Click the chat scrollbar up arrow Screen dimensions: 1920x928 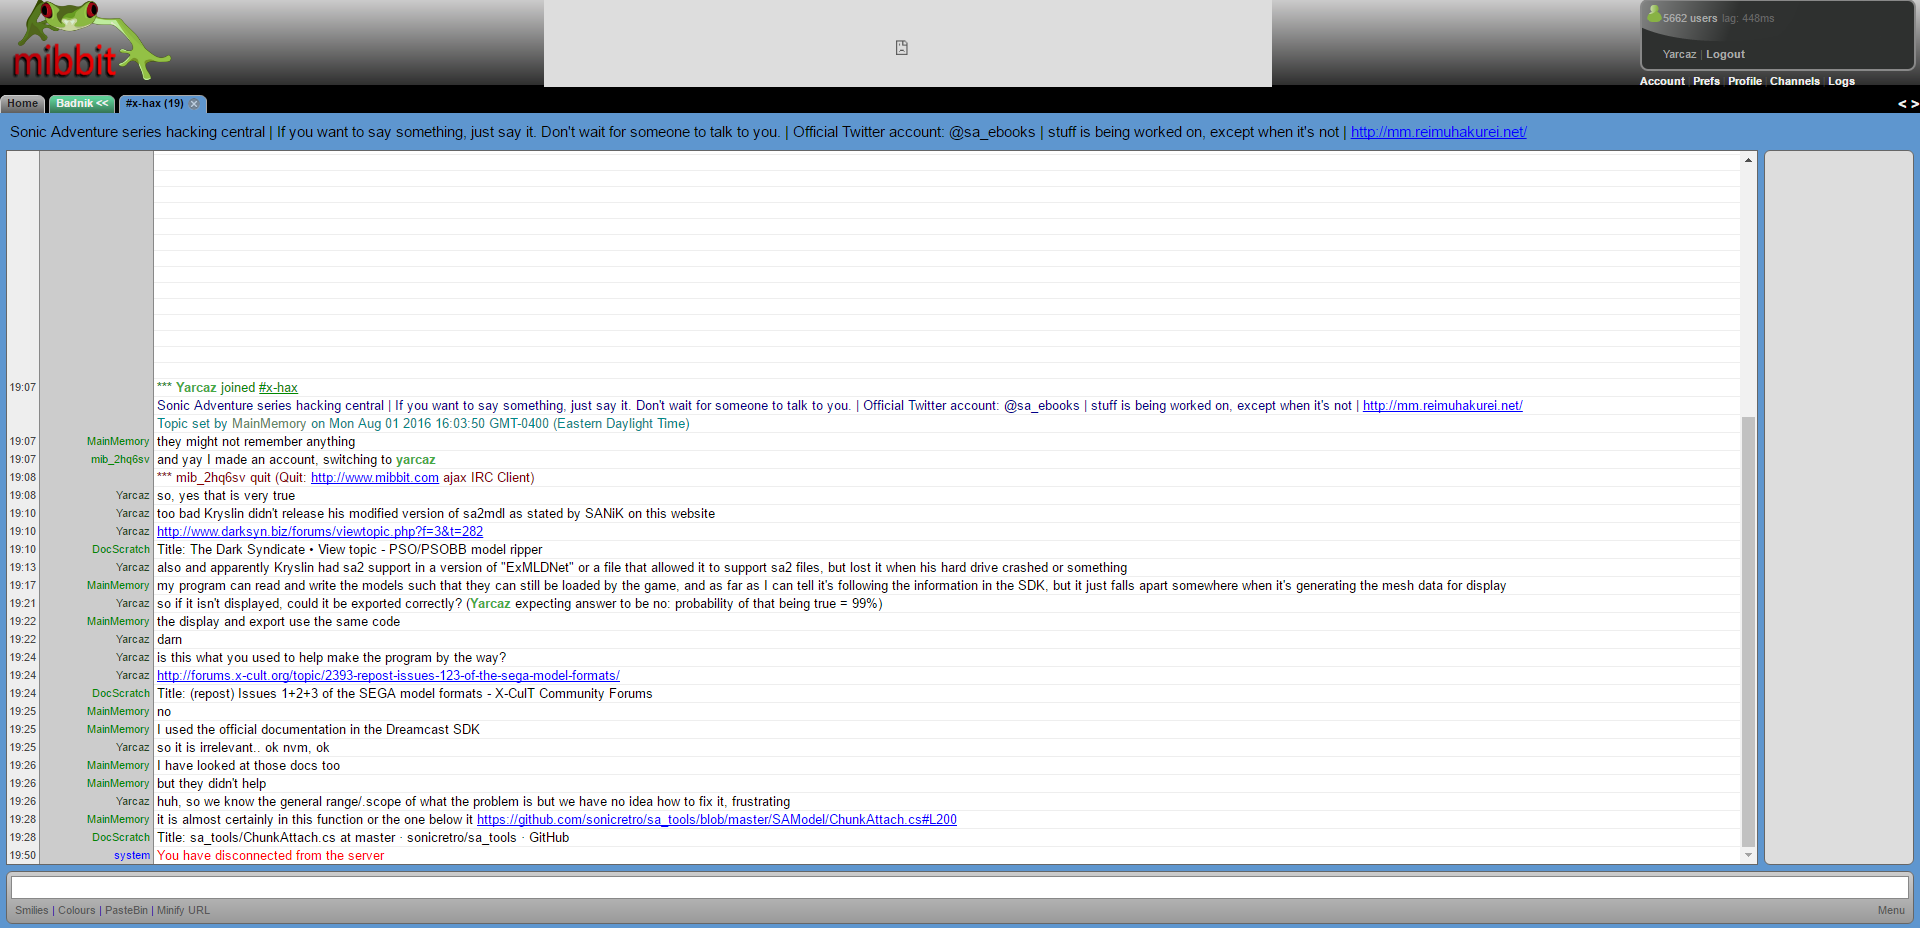click(1748, 160)
